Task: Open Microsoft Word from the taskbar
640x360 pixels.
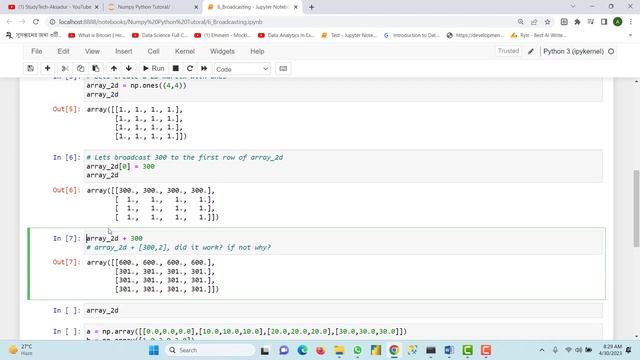Action: pyautogui.click(x=449, y=350)
